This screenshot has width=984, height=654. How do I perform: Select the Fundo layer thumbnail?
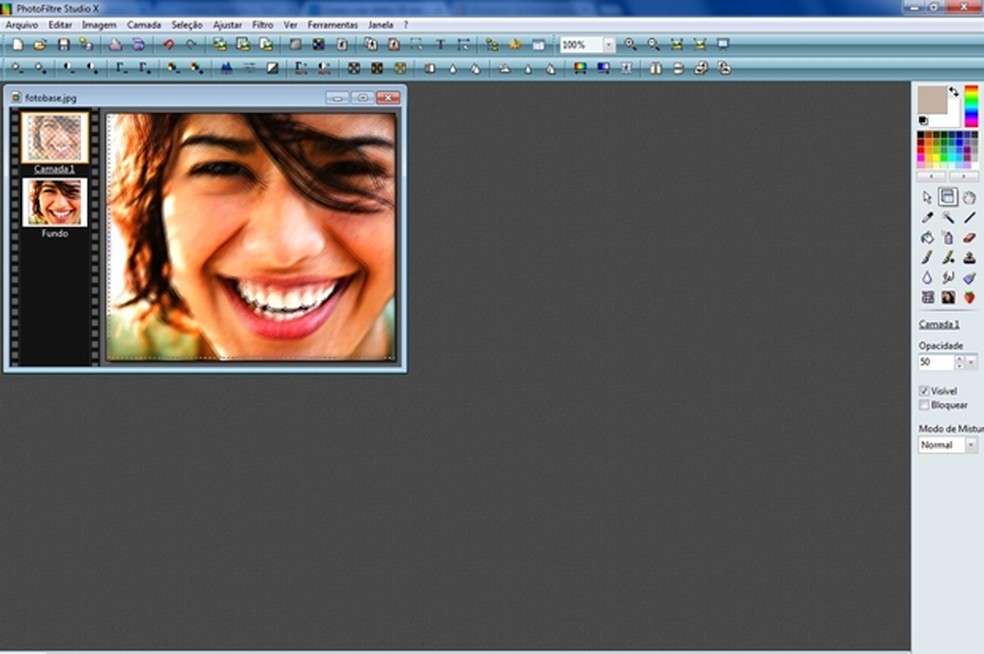pyautogui.click(x=55, y=202)
